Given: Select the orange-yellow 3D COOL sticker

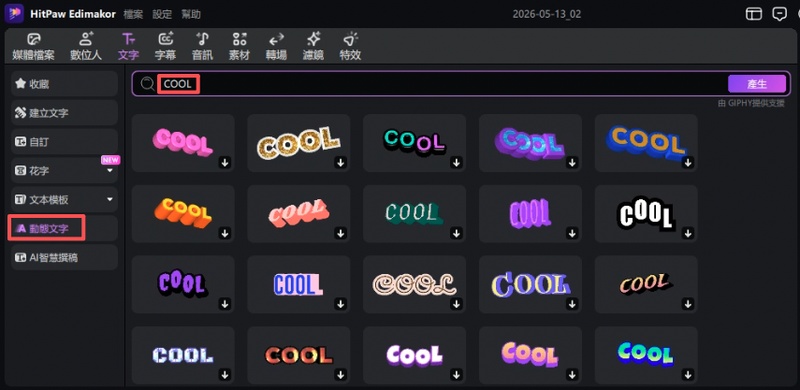Looking at the screenshot, I should (183, 213).
